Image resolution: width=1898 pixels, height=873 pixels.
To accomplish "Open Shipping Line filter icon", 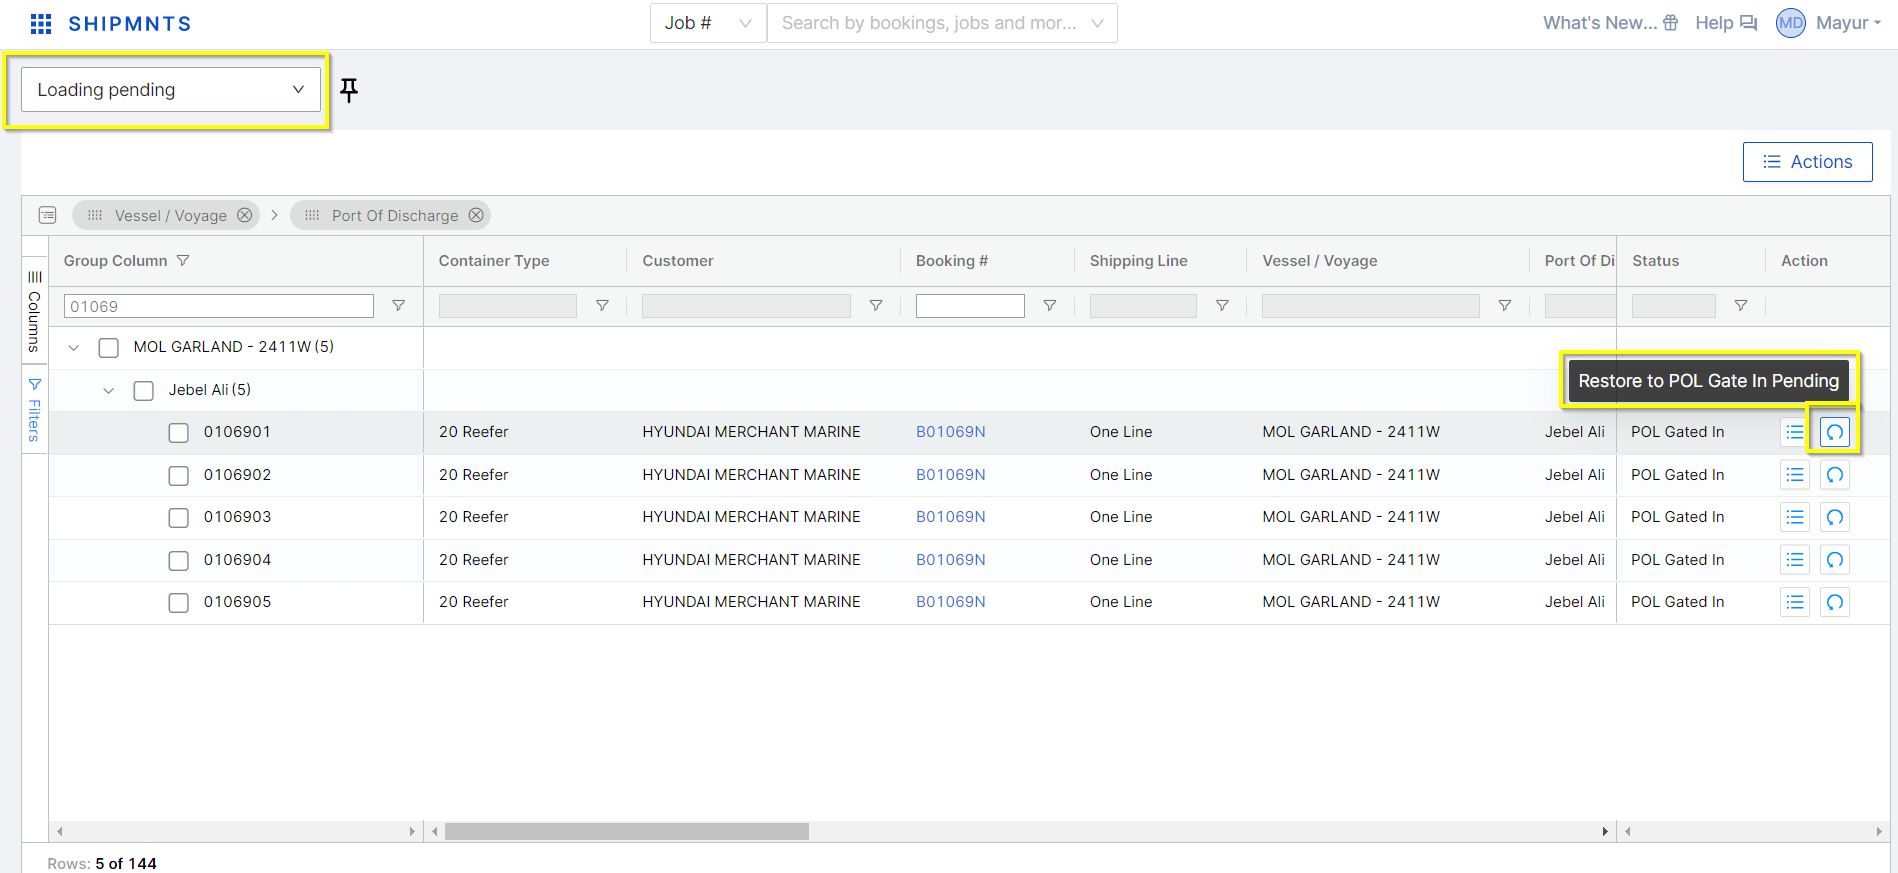I will [x=1222, y=306].
